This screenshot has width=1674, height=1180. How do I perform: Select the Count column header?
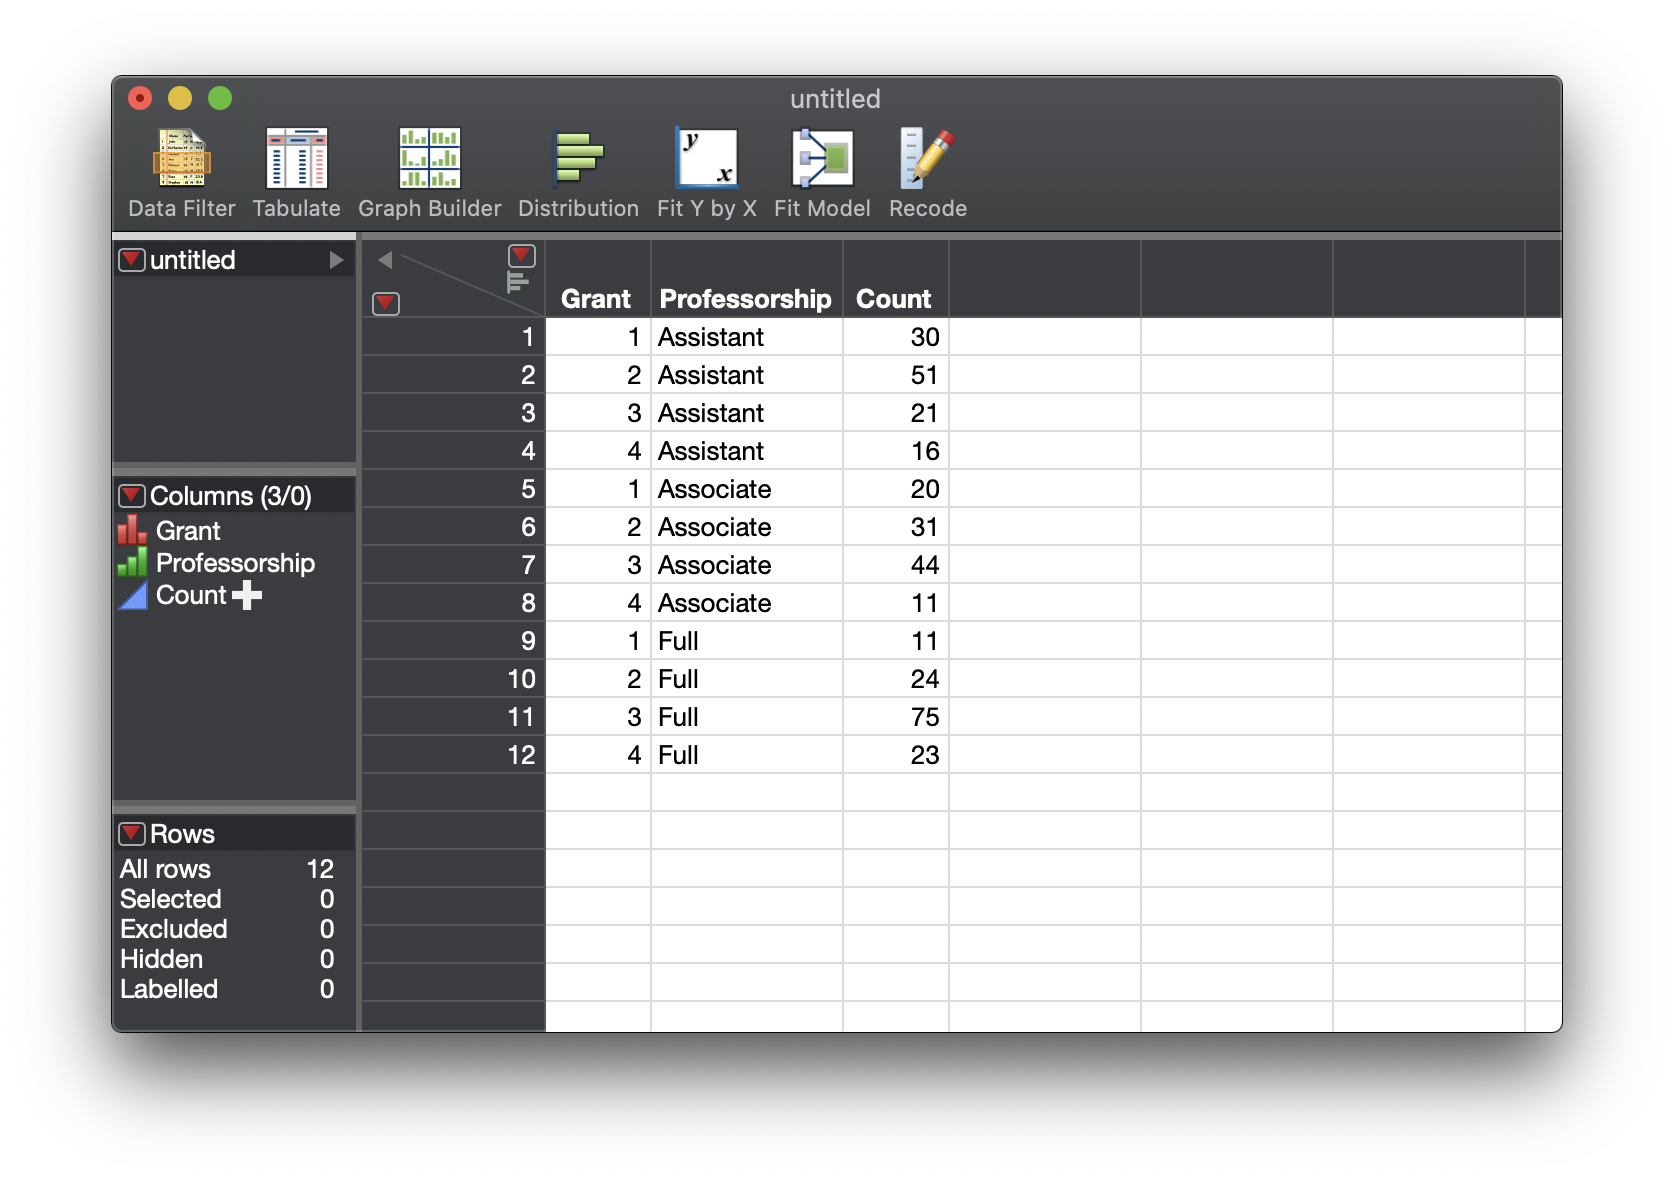pos(893,297)
